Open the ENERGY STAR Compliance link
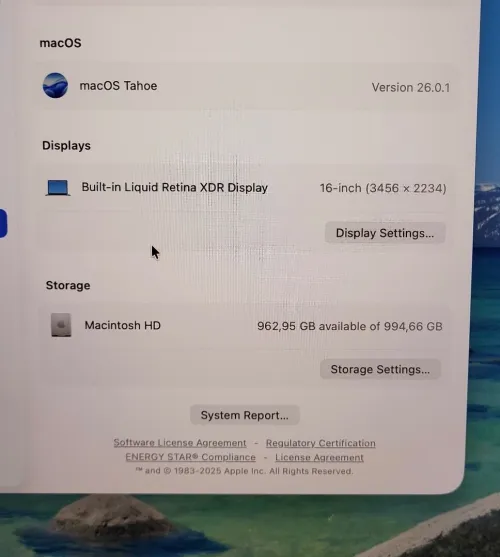 pyautogui.click(x=191, y=457)
